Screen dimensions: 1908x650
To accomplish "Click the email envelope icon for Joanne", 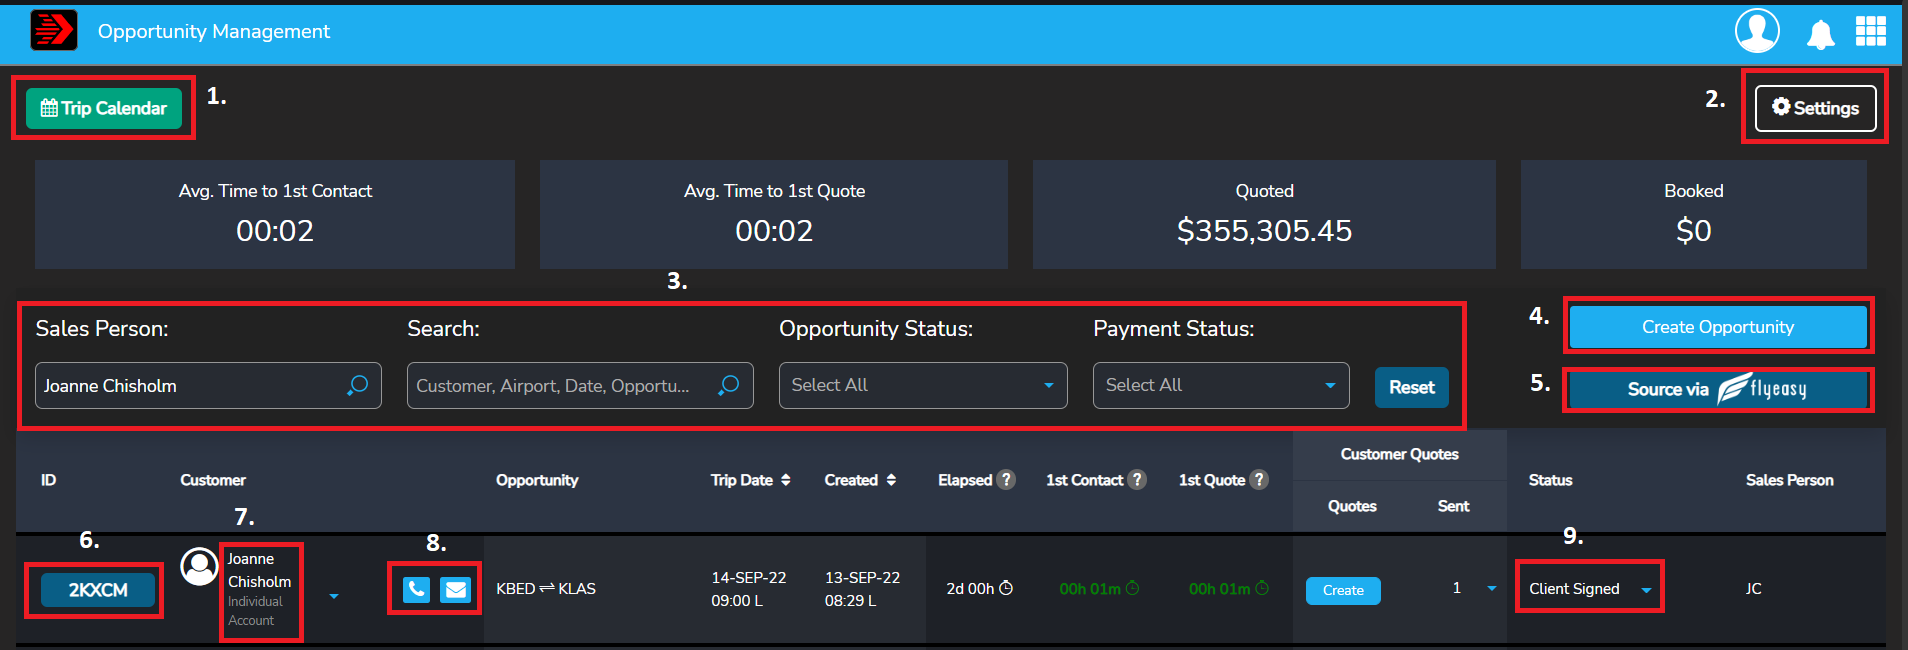I will (456, 589).
